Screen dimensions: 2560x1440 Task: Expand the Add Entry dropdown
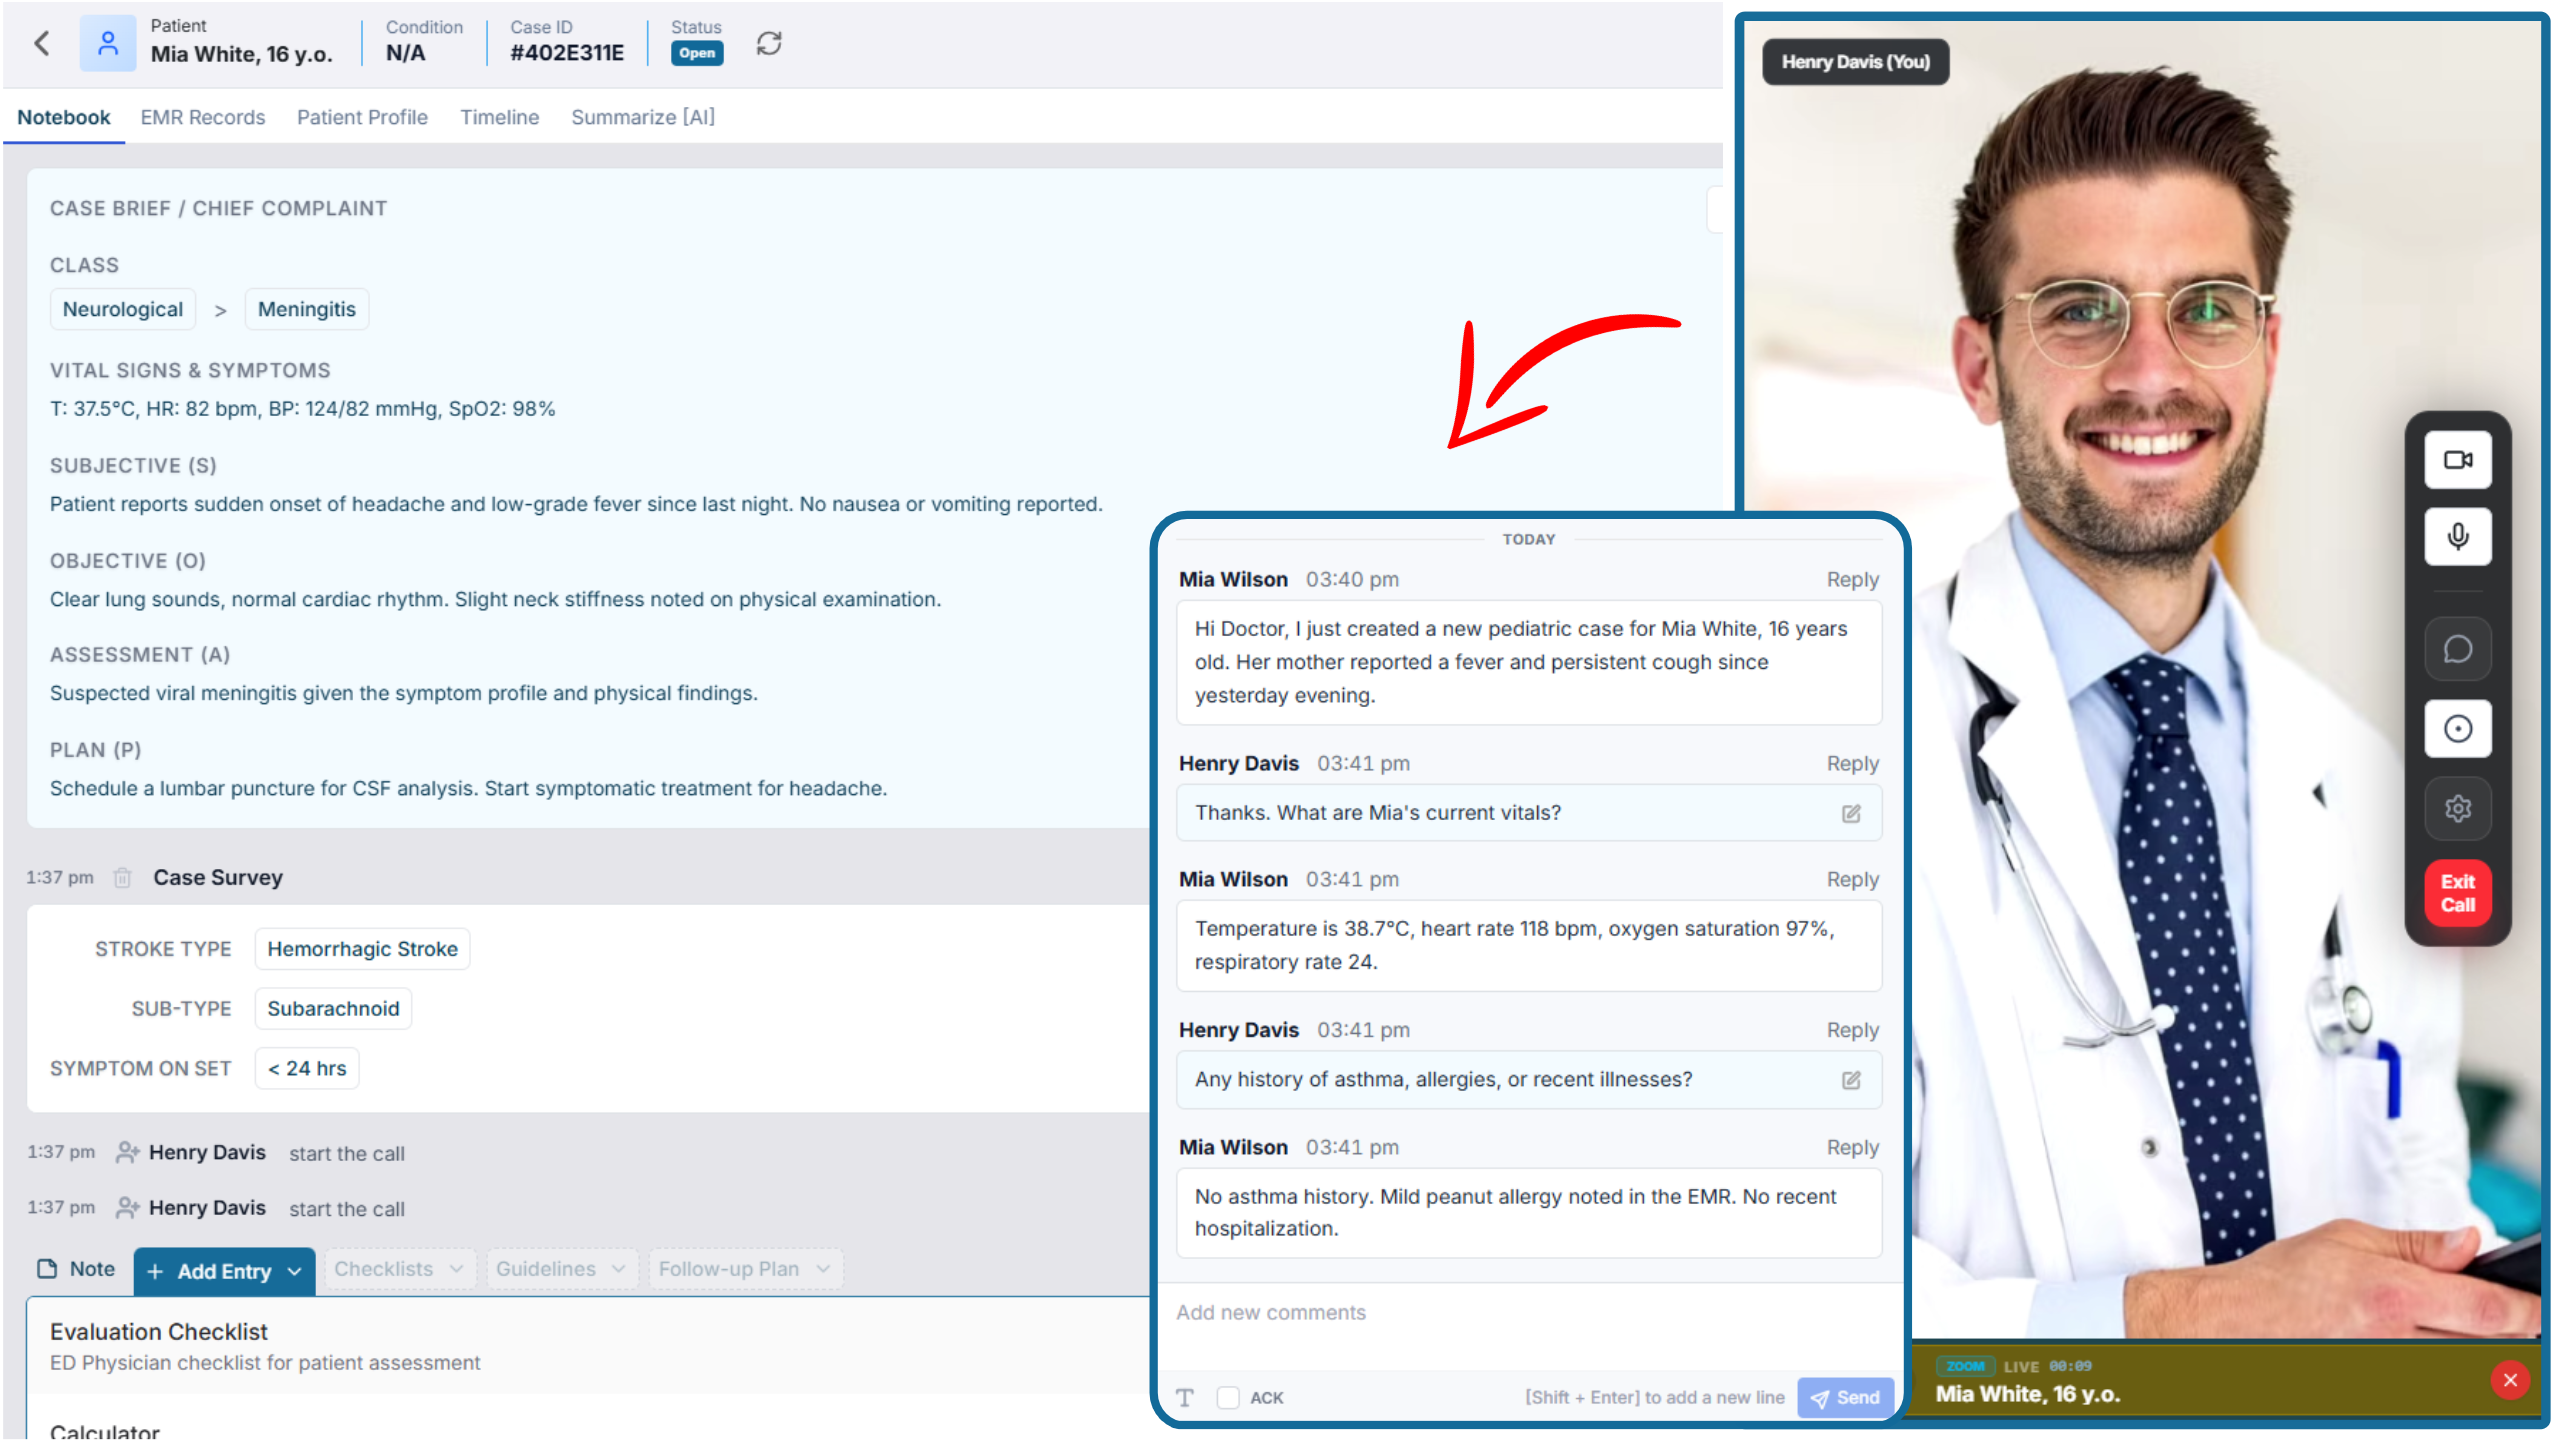click(x=224, y=1272)
